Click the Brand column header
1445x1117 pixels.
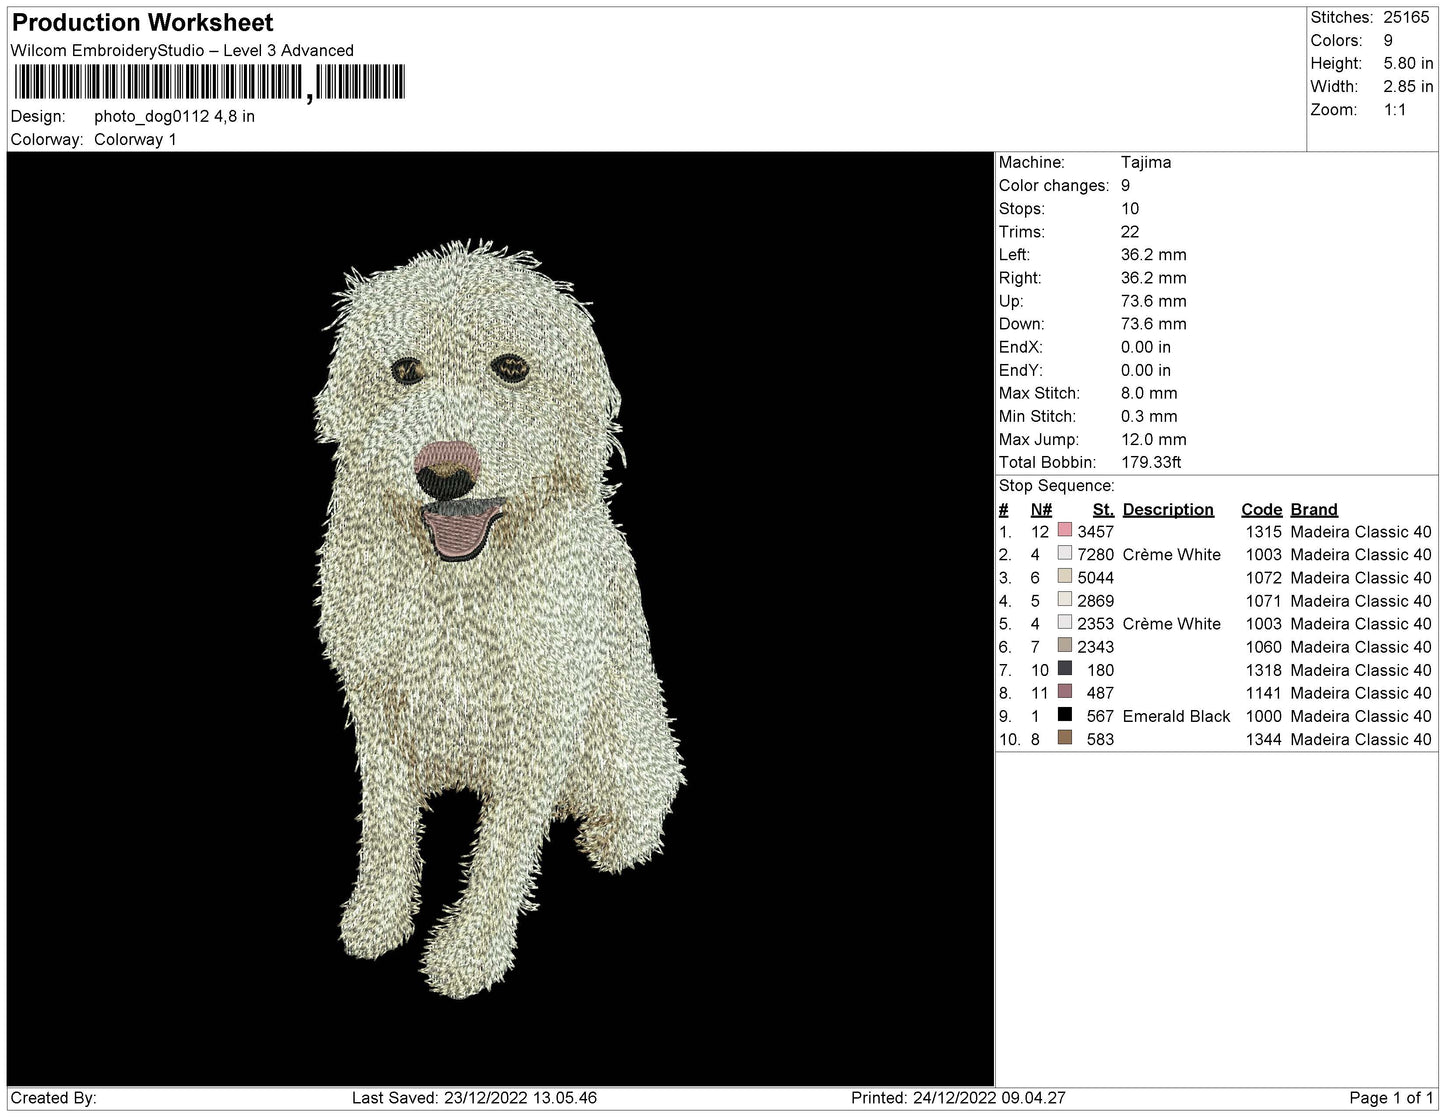pos(1313,509)
